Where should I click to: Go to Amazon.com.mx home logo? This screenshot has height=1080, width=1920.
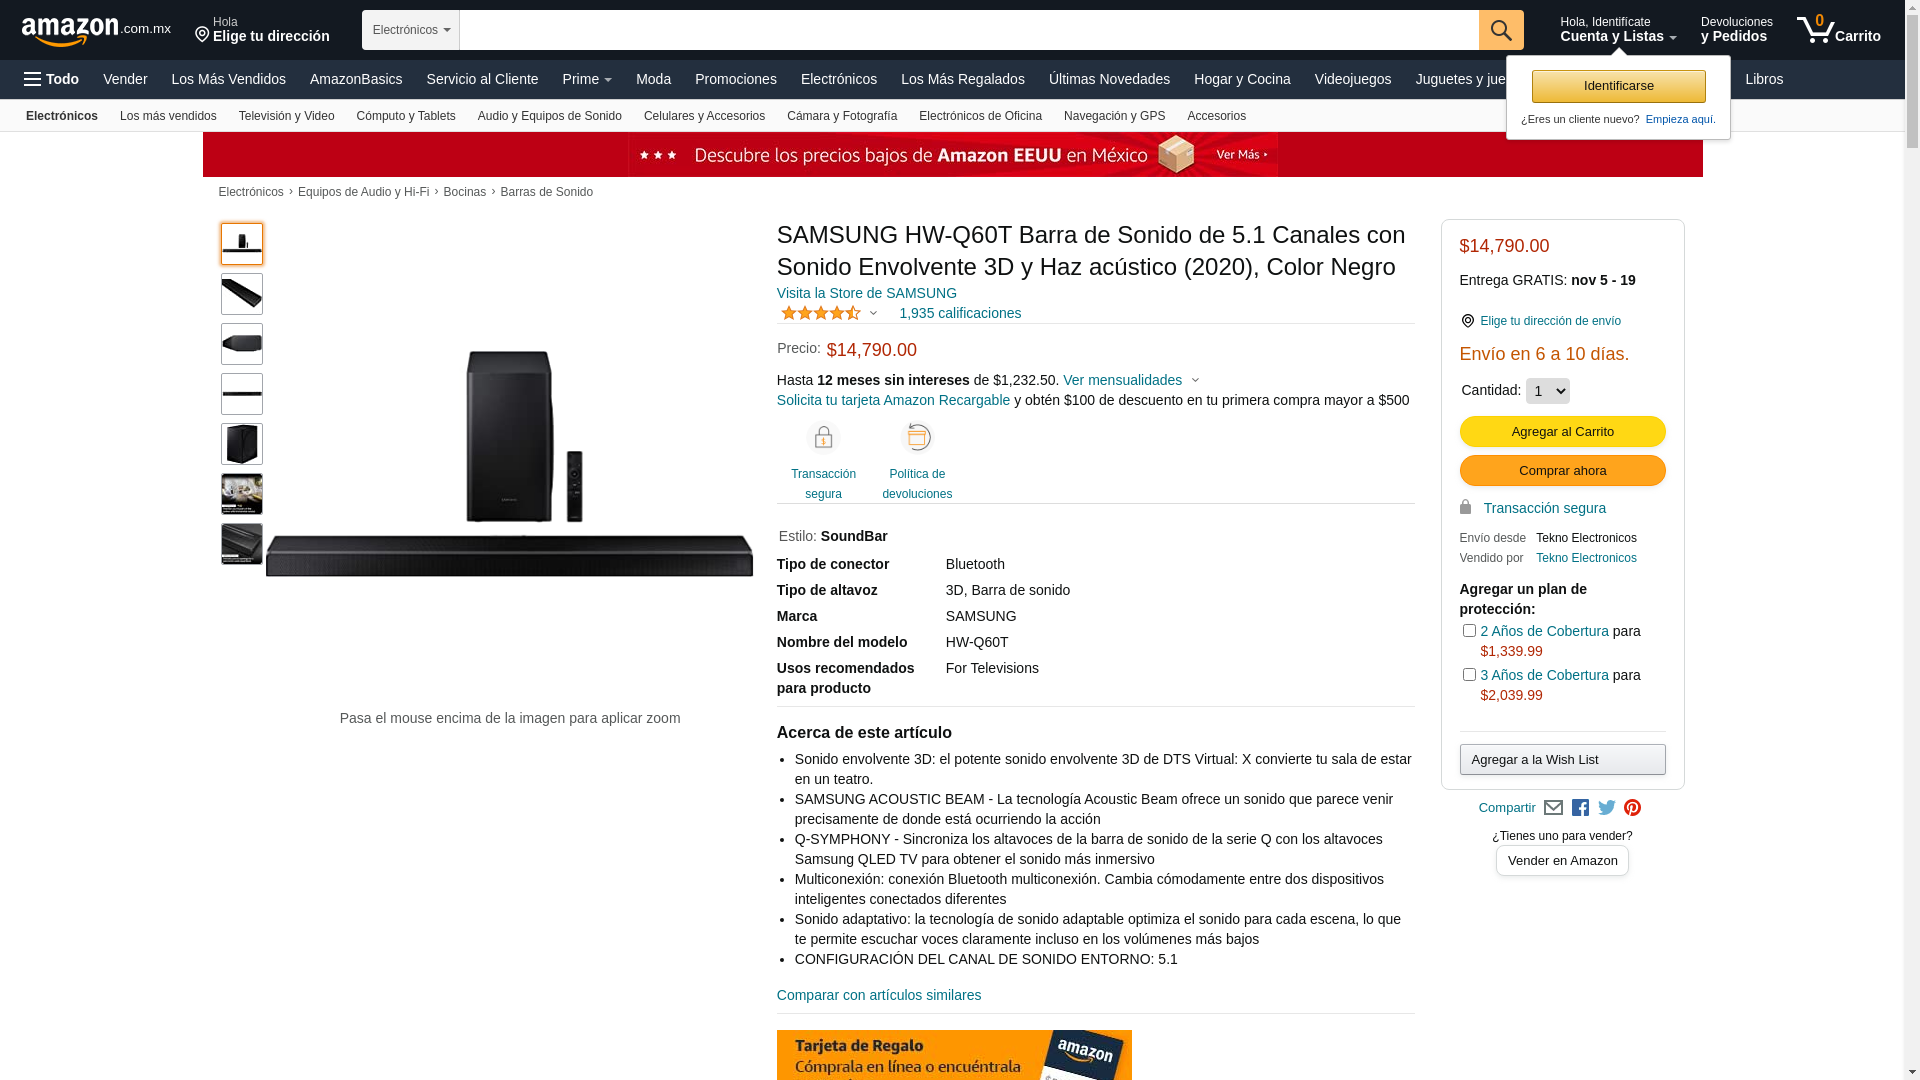pyautogui.click(x=96, y=31)
